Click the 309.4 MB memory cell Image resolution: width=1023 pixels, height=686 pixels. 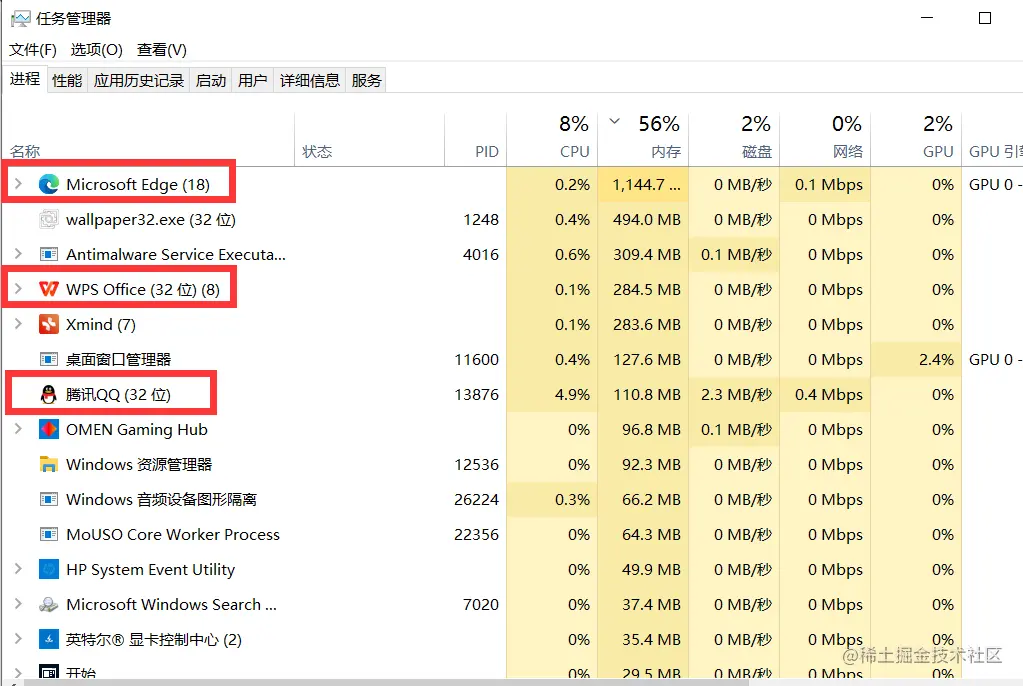pos(643,255)
